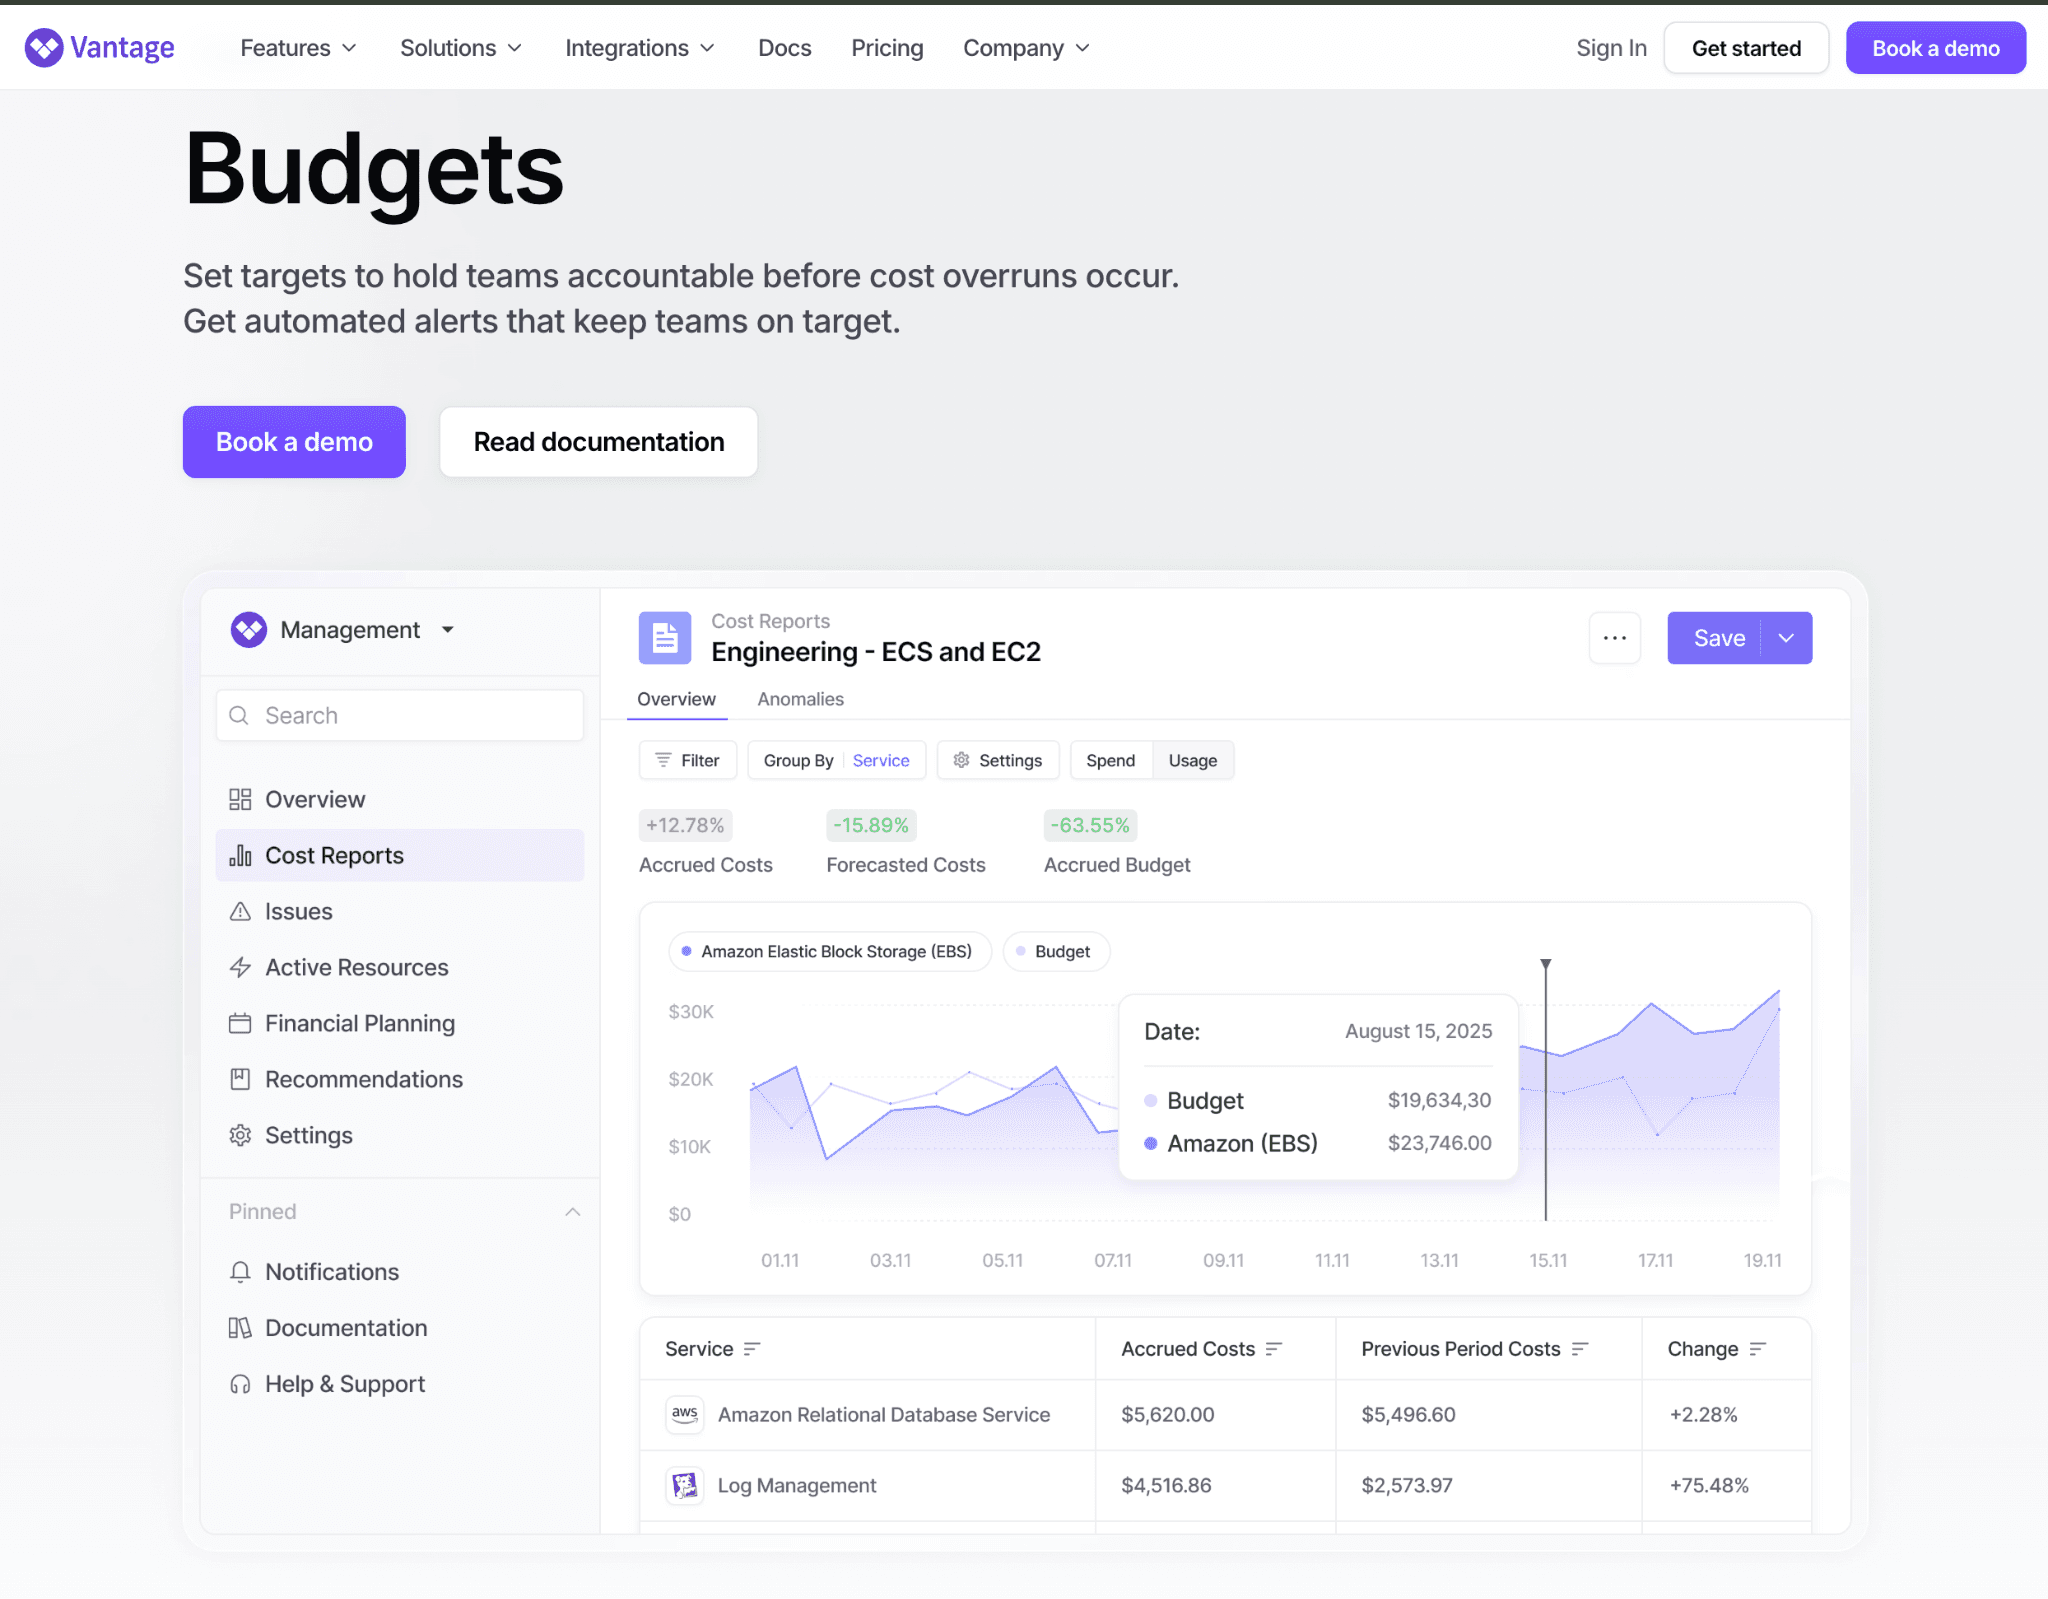Image resolution: width=2048 pixels, height=1599 pixels.
Task: Switch to the Overview tab
Action: [x=676, y=699]
